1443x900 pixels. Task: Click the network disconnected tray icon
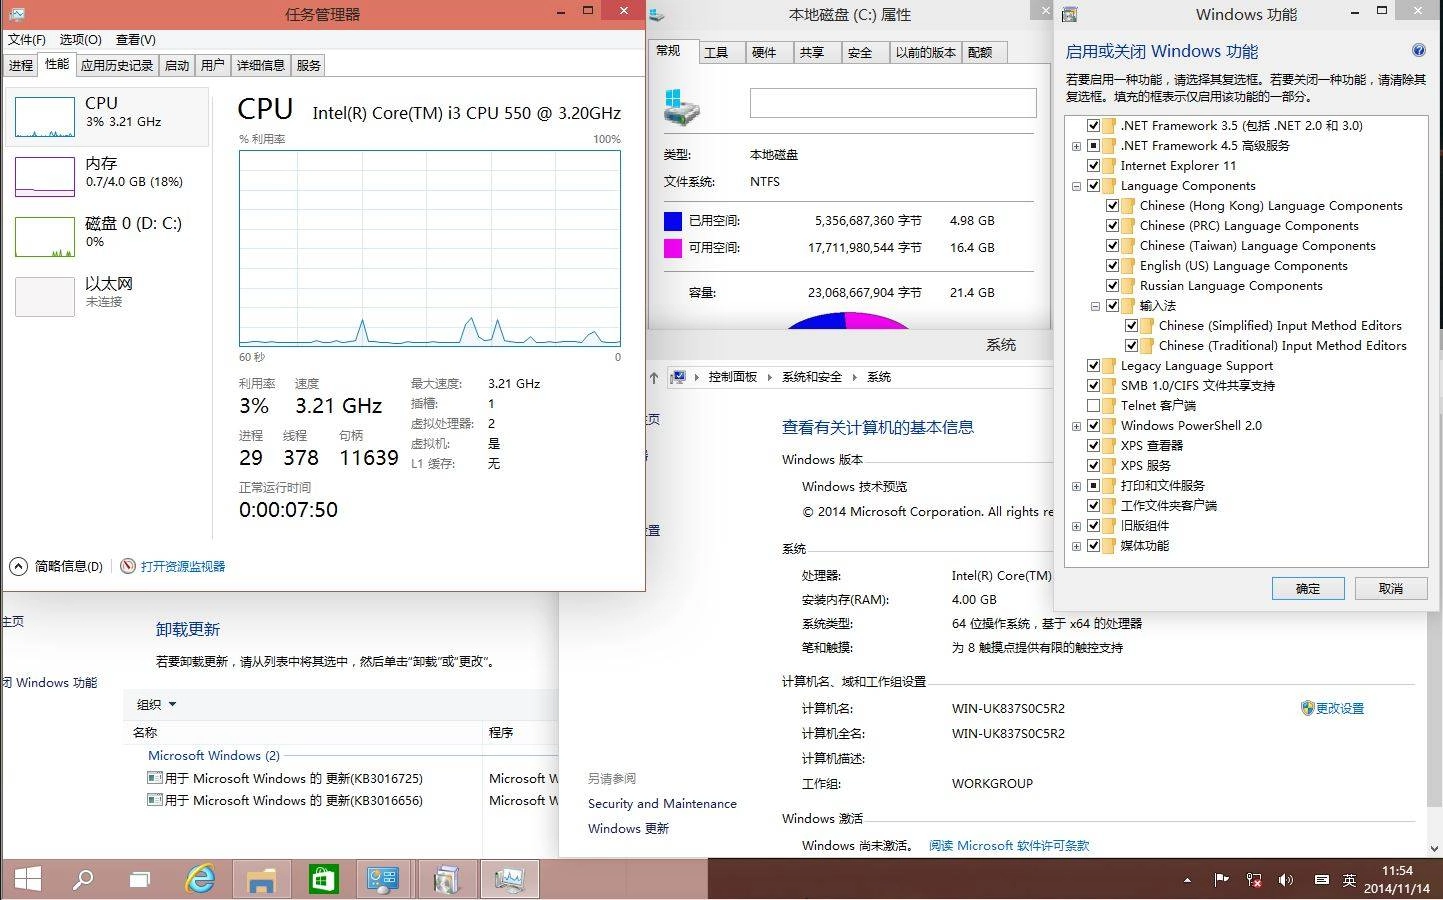[1254, 880]
